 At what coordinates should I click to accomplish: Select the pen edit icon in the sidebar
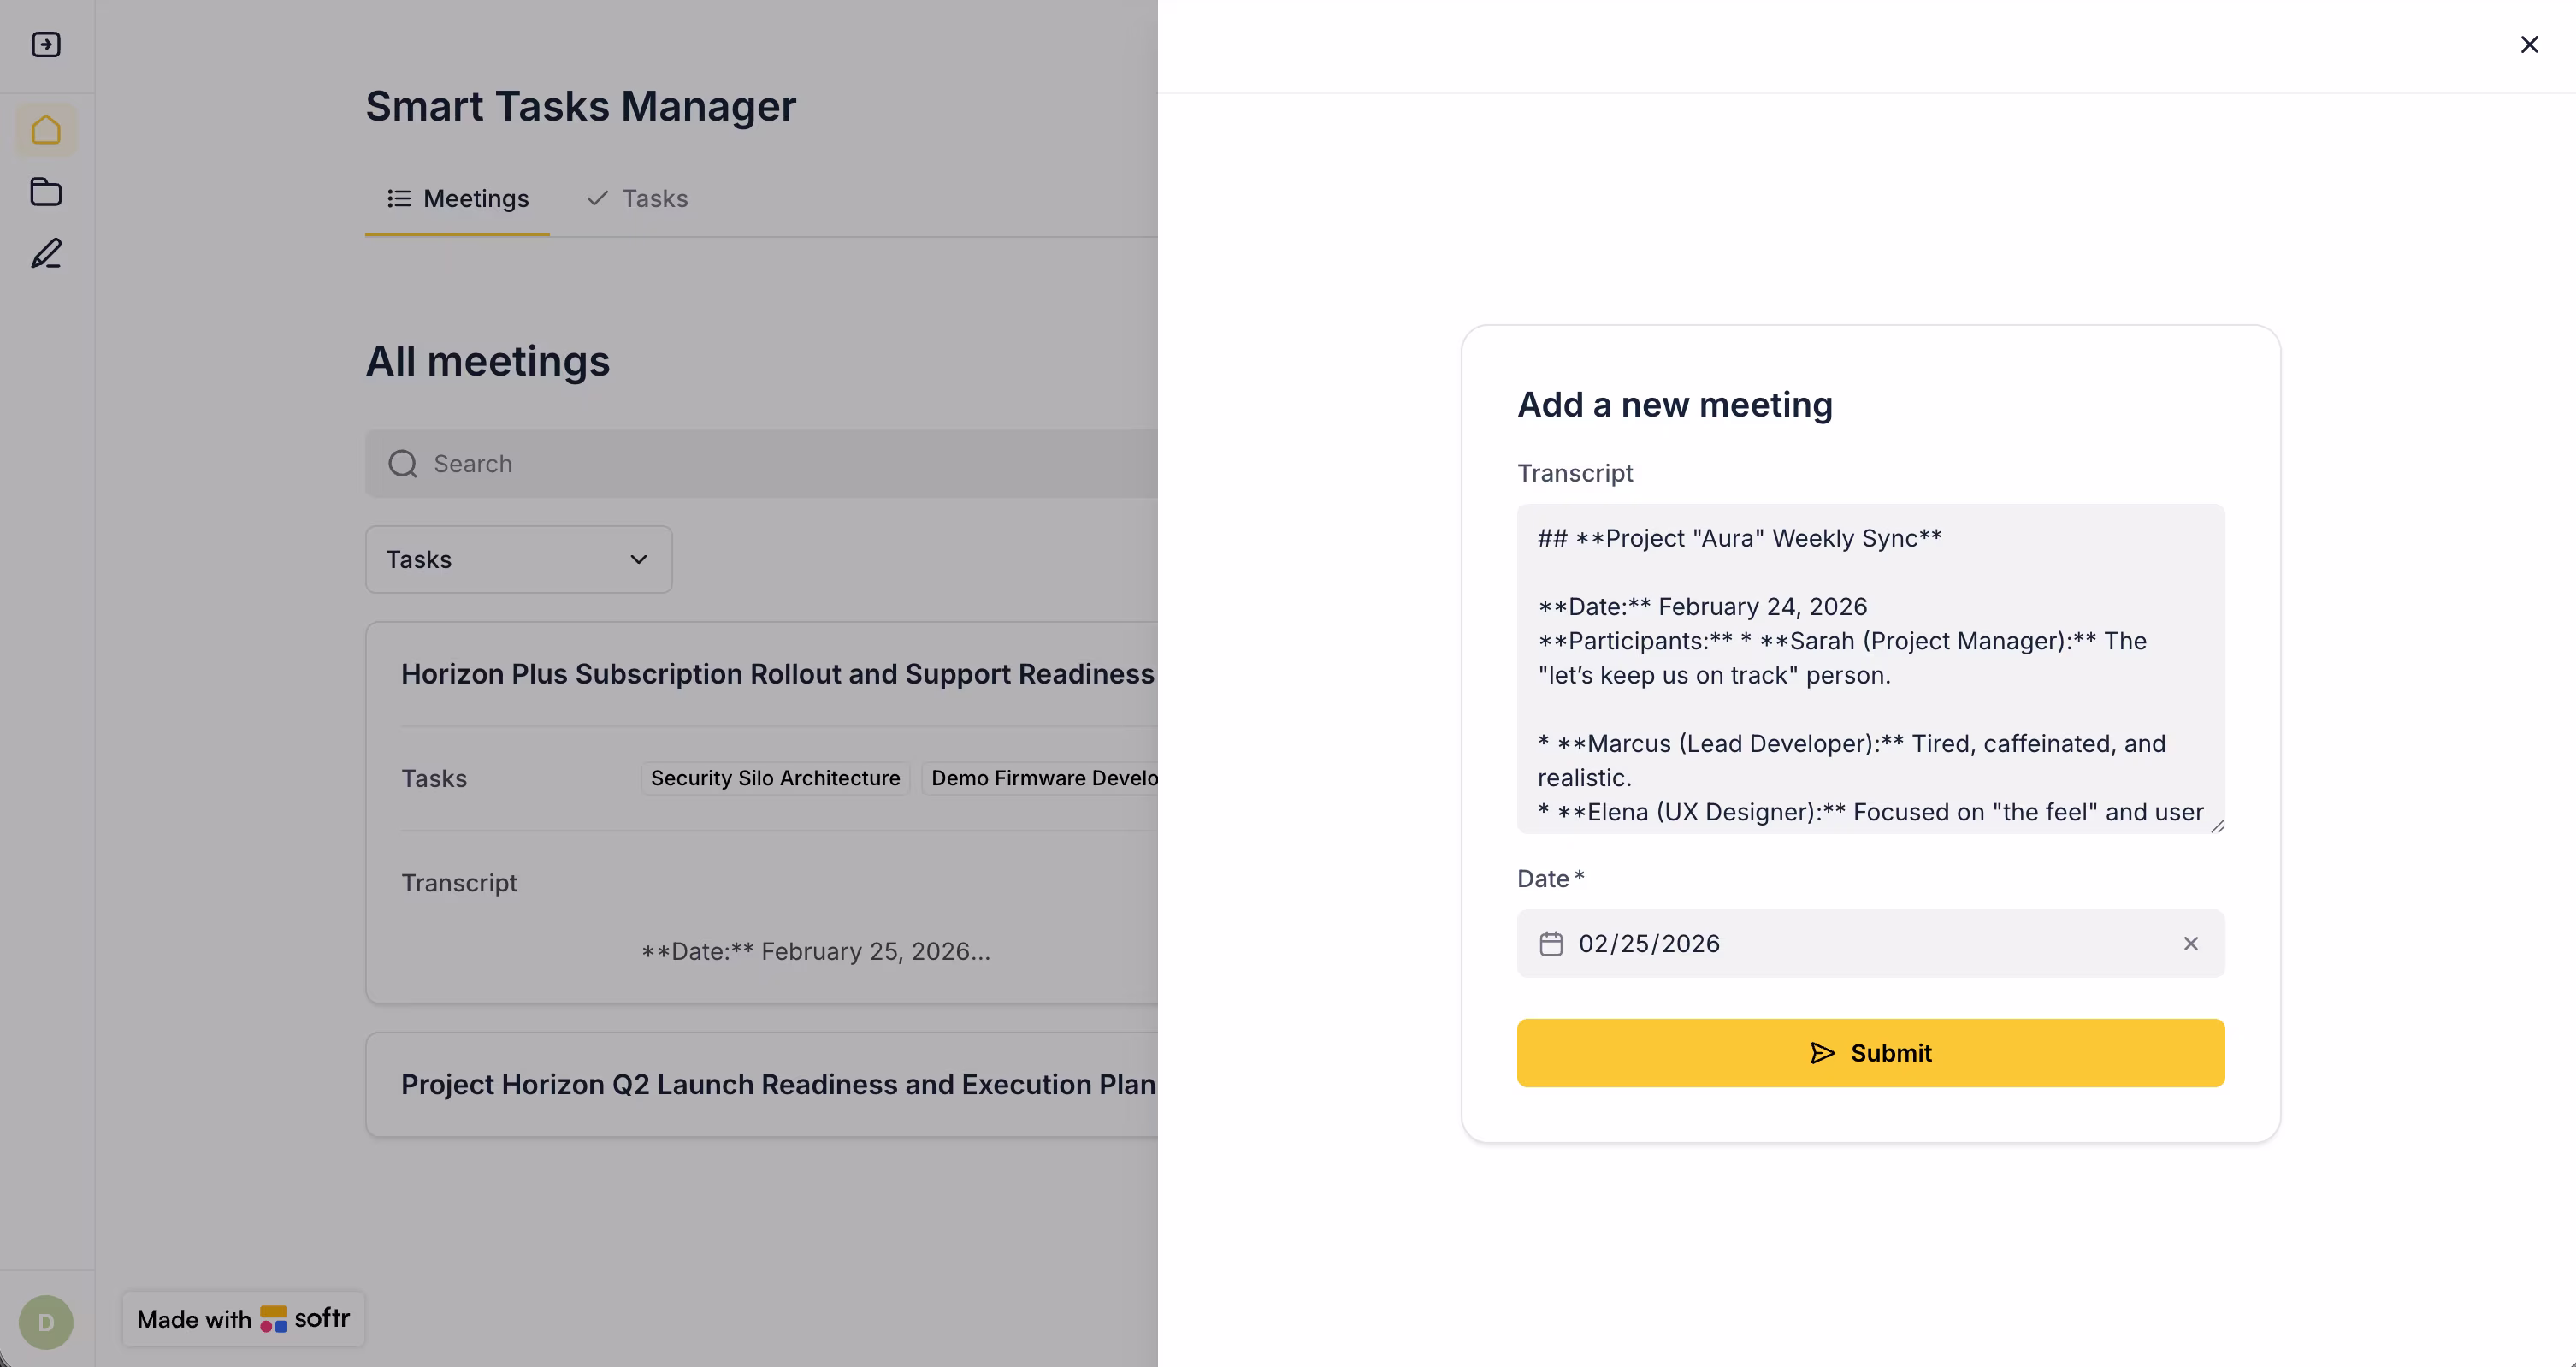(46, 254)
